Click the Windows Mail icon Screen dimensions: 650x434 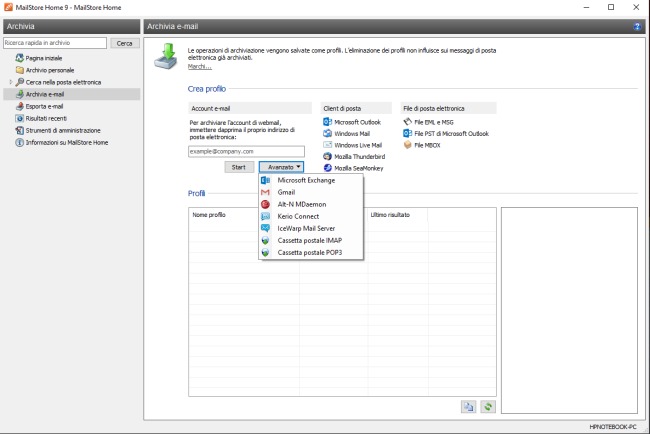coord(327,133)
